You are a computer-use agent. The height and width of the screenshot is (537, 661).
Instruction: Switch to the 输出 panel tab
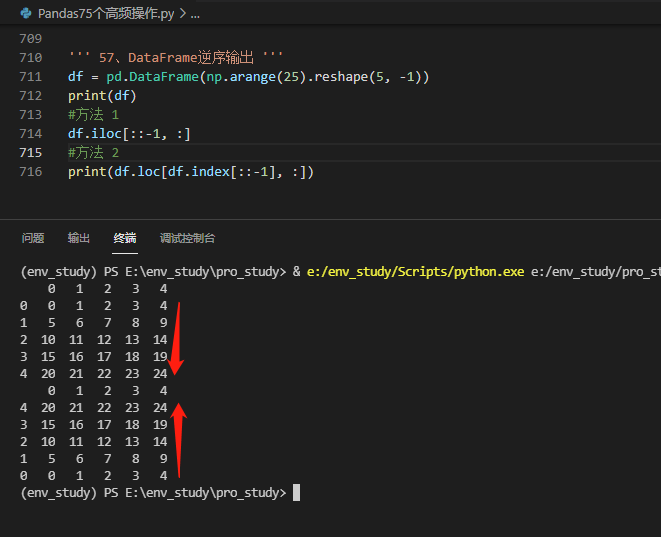coord(79,238)
